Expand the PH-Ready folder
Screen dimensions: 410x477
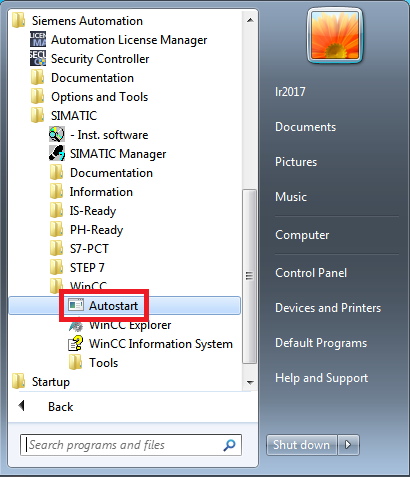(x=86, y=230)
